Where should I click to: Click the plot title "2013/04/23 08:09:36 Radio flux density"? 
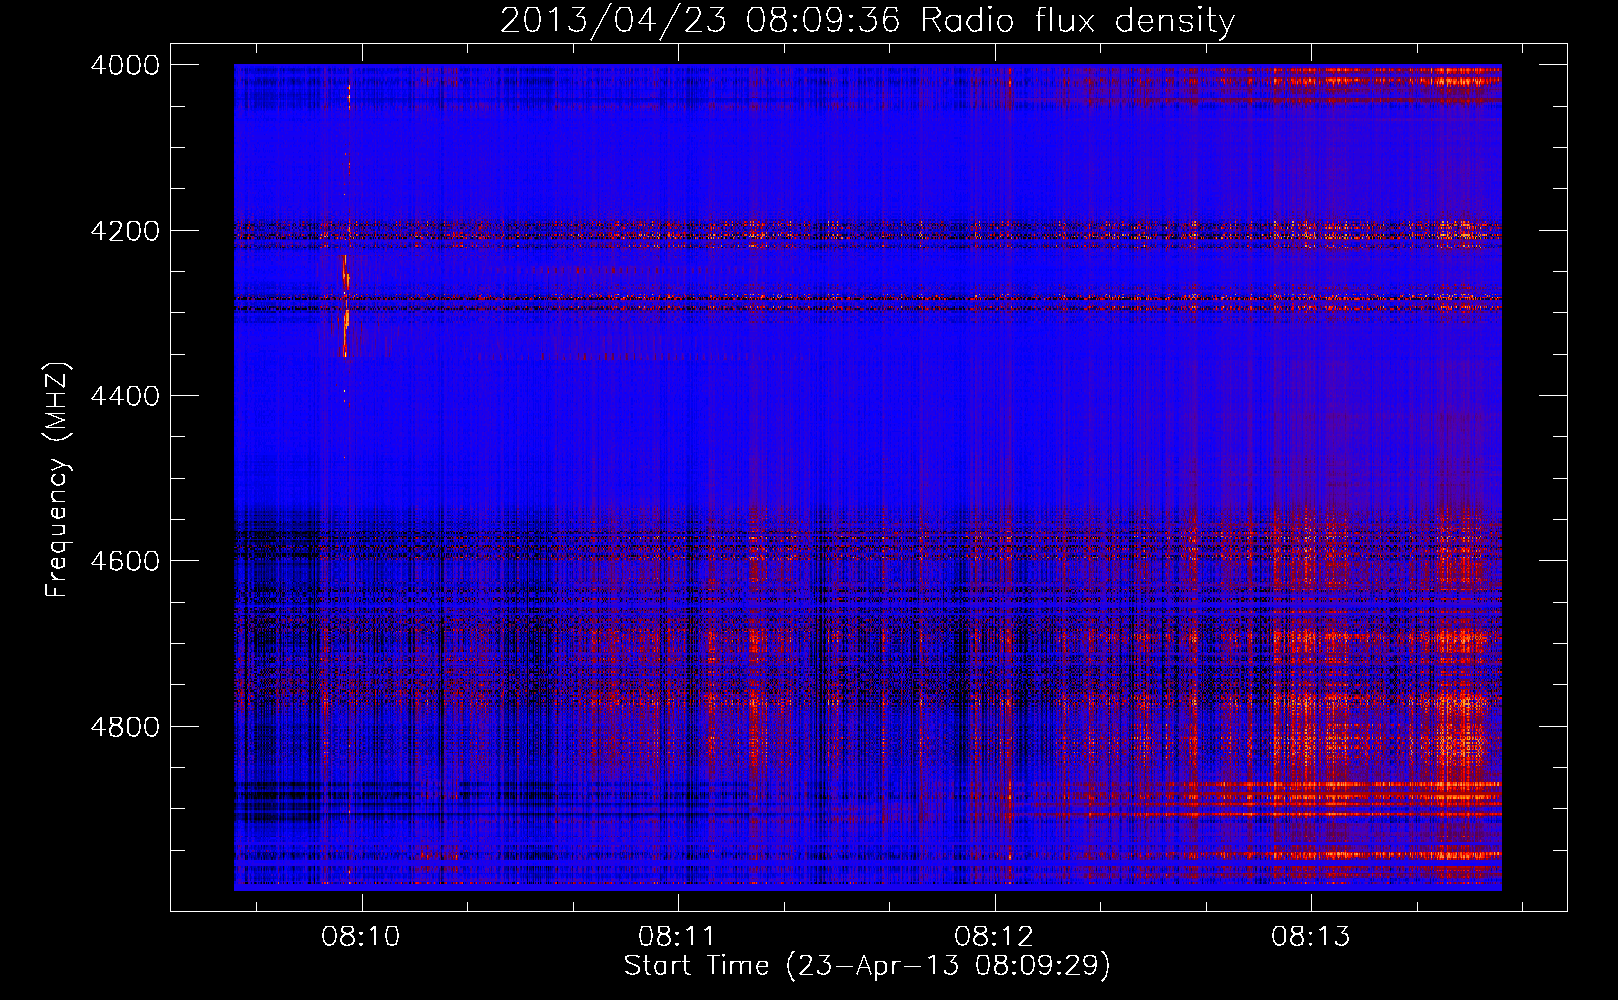(x=867, y=20)
